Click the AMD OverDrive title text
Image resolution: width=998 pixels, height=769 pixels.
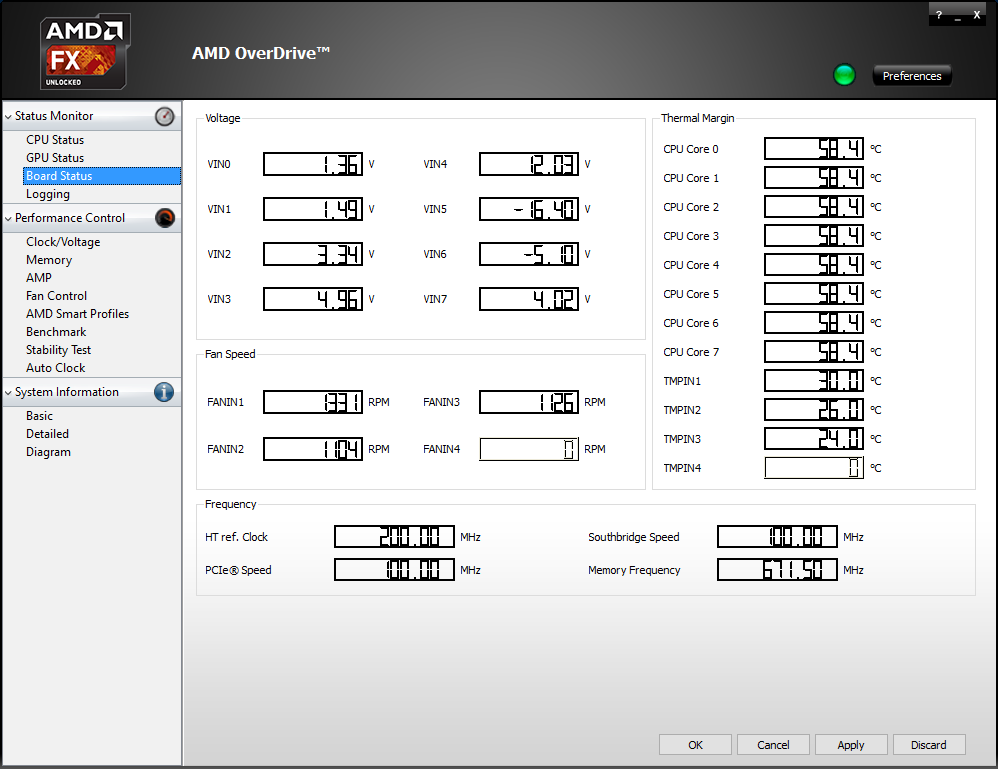coord(261,53)
